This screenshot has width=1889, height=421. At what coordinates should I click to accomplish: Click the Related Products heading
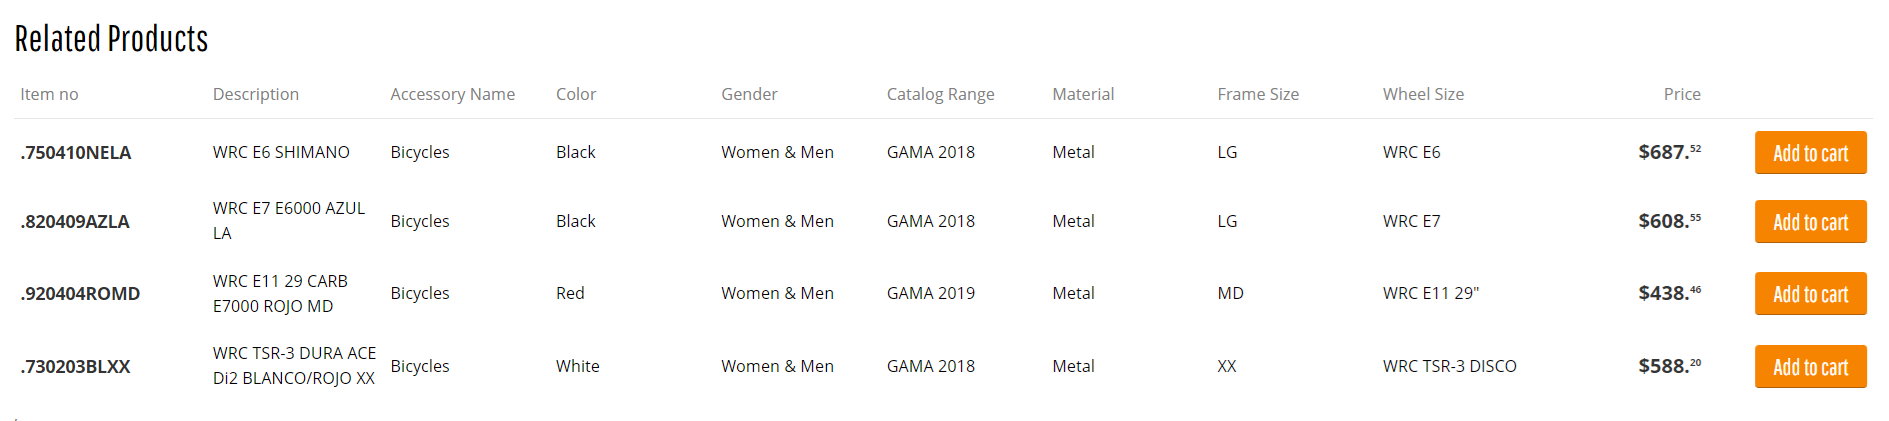111,39
